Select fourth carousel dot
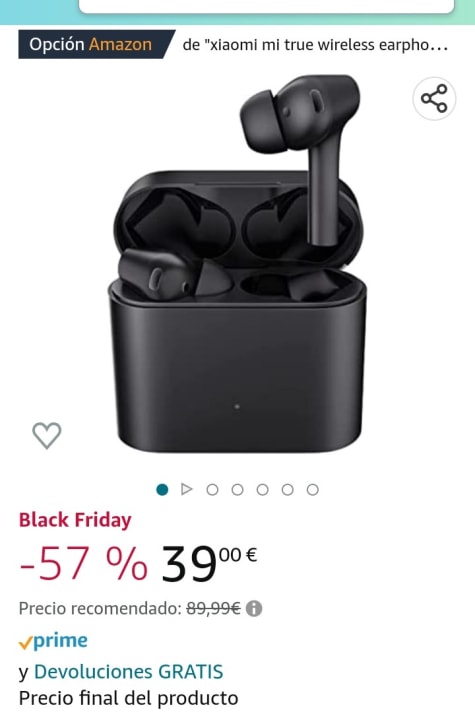The height and width of the screenshot is (720, 475). [238, 489]
